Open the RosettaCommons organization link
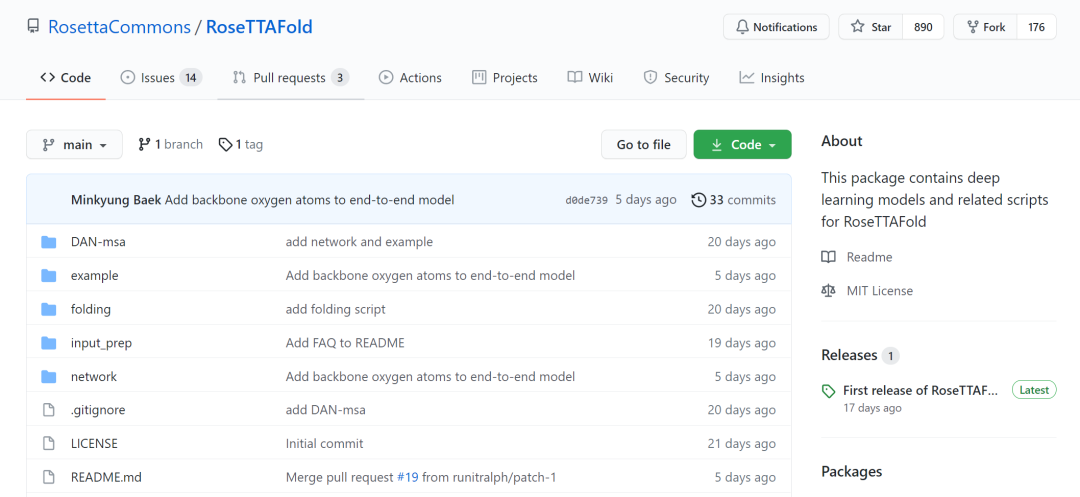 pyautogui.click(x=119, y=27)
